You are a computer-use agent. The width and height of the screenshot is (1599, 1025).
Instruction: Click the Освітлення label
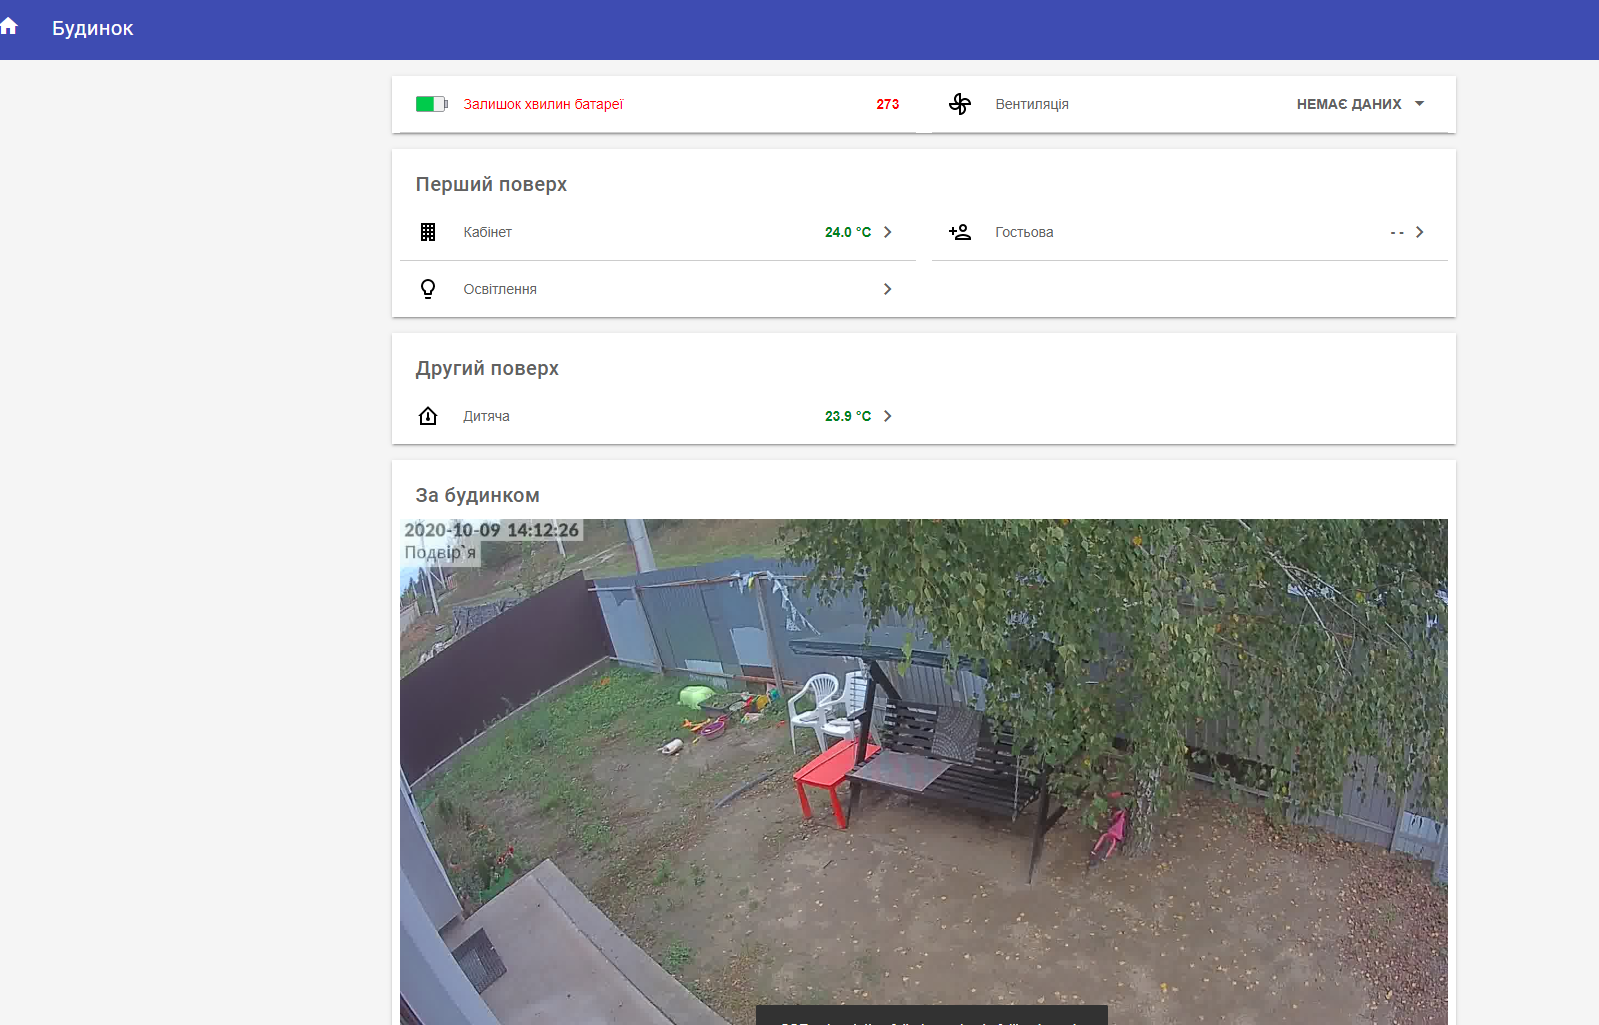coord(500,289)
